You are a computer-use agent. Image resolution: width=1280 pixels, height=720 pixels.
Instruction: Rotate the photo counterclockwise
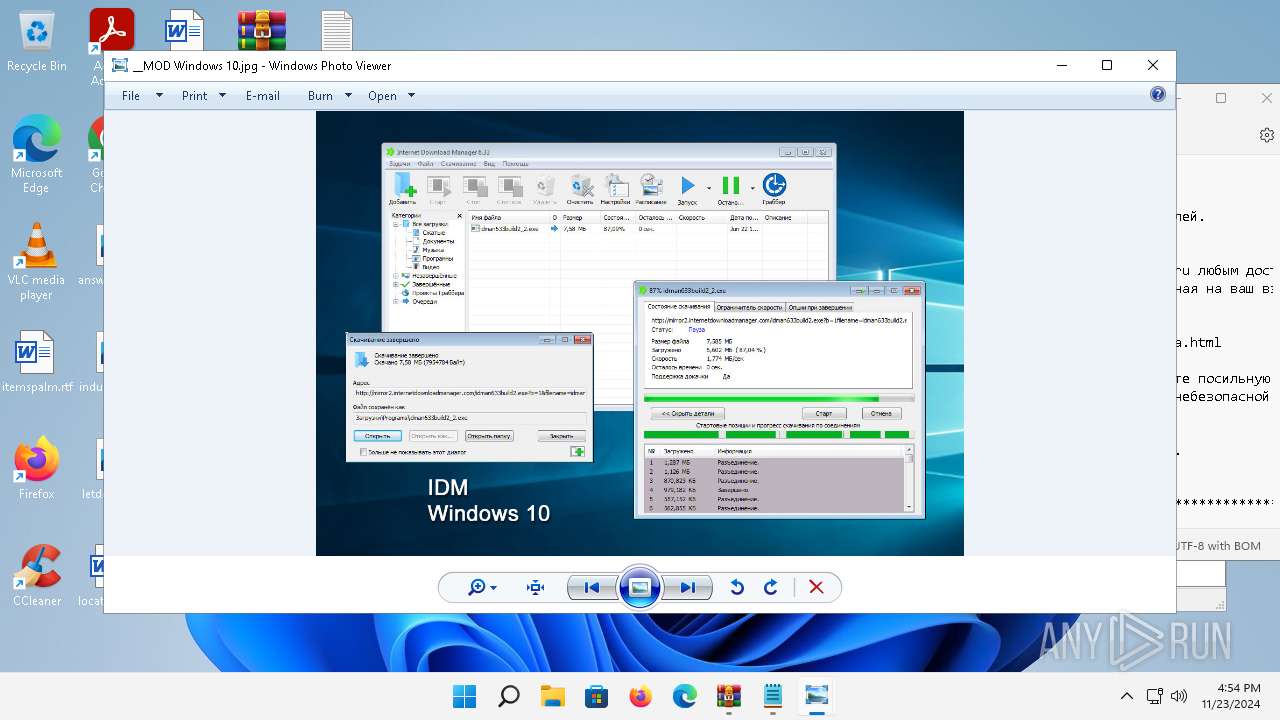(x=737, y=588)
